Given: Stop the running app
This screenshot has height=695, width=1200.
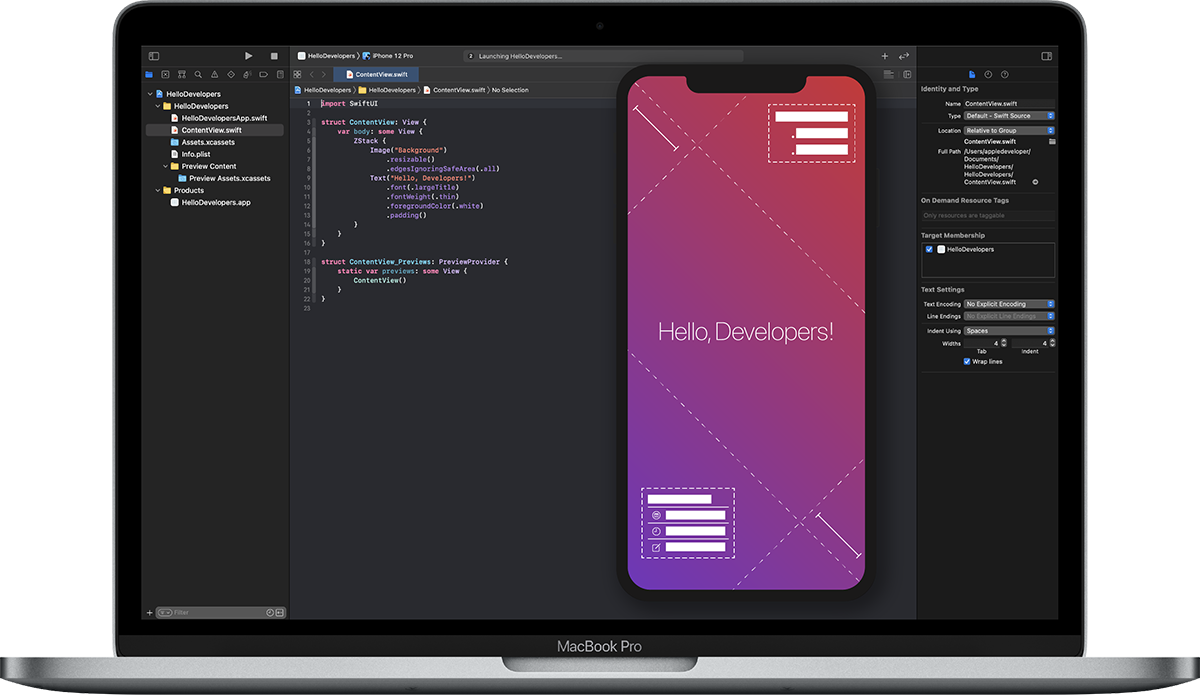Looking at the screenshot, I should click(273, 55).
